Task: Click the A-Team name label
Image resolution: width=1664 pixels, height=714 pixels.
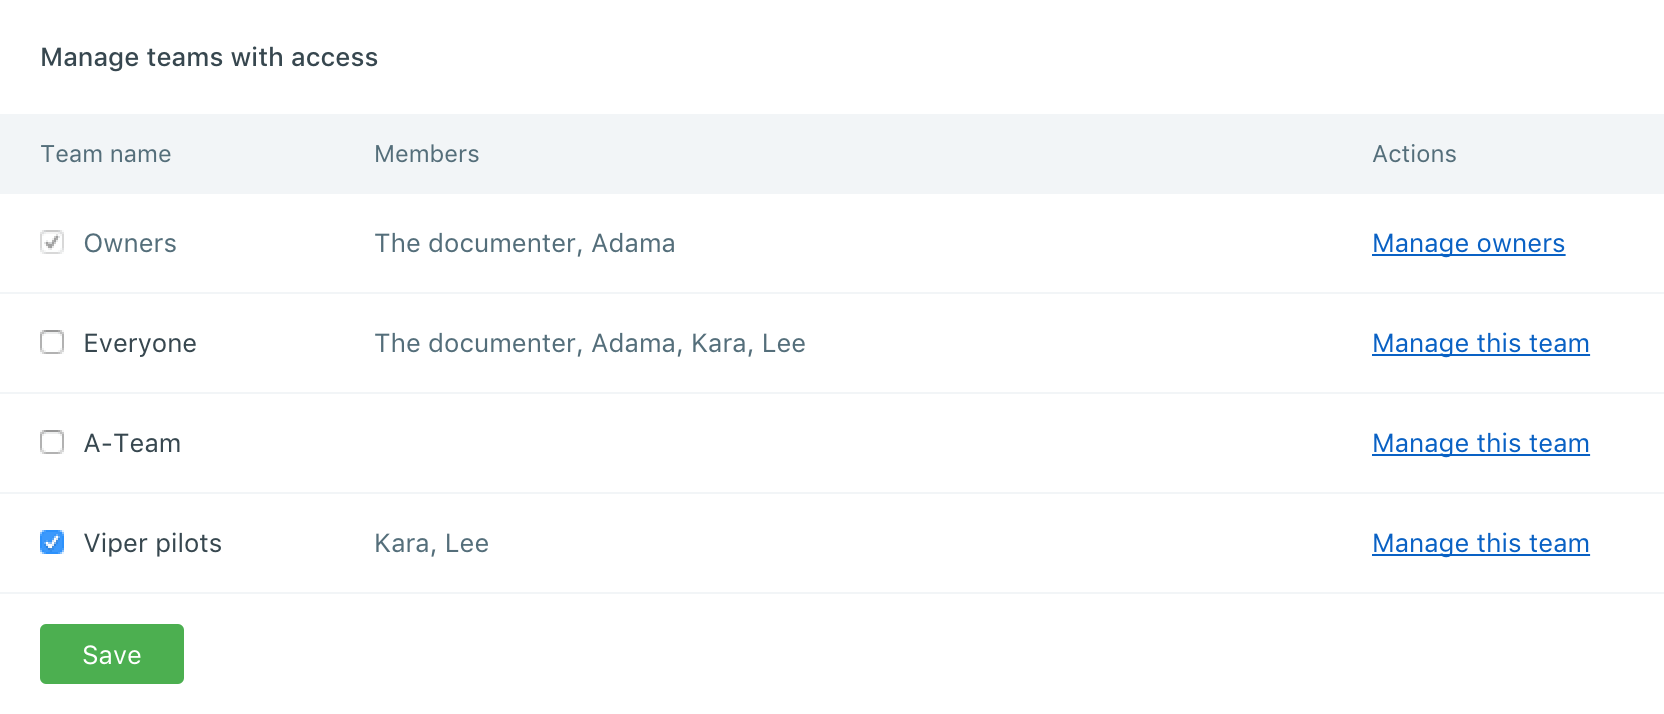Action: [133, 443]
